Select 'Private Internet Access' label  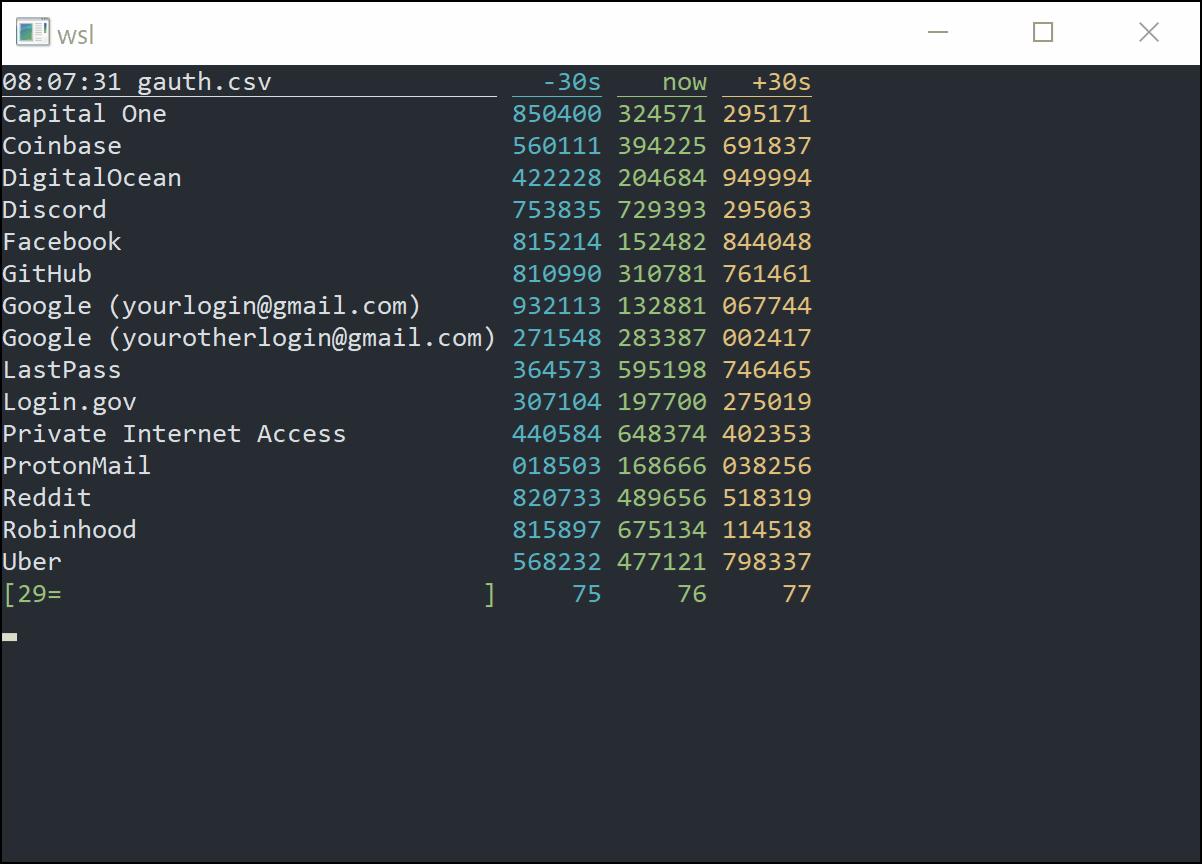175,434
